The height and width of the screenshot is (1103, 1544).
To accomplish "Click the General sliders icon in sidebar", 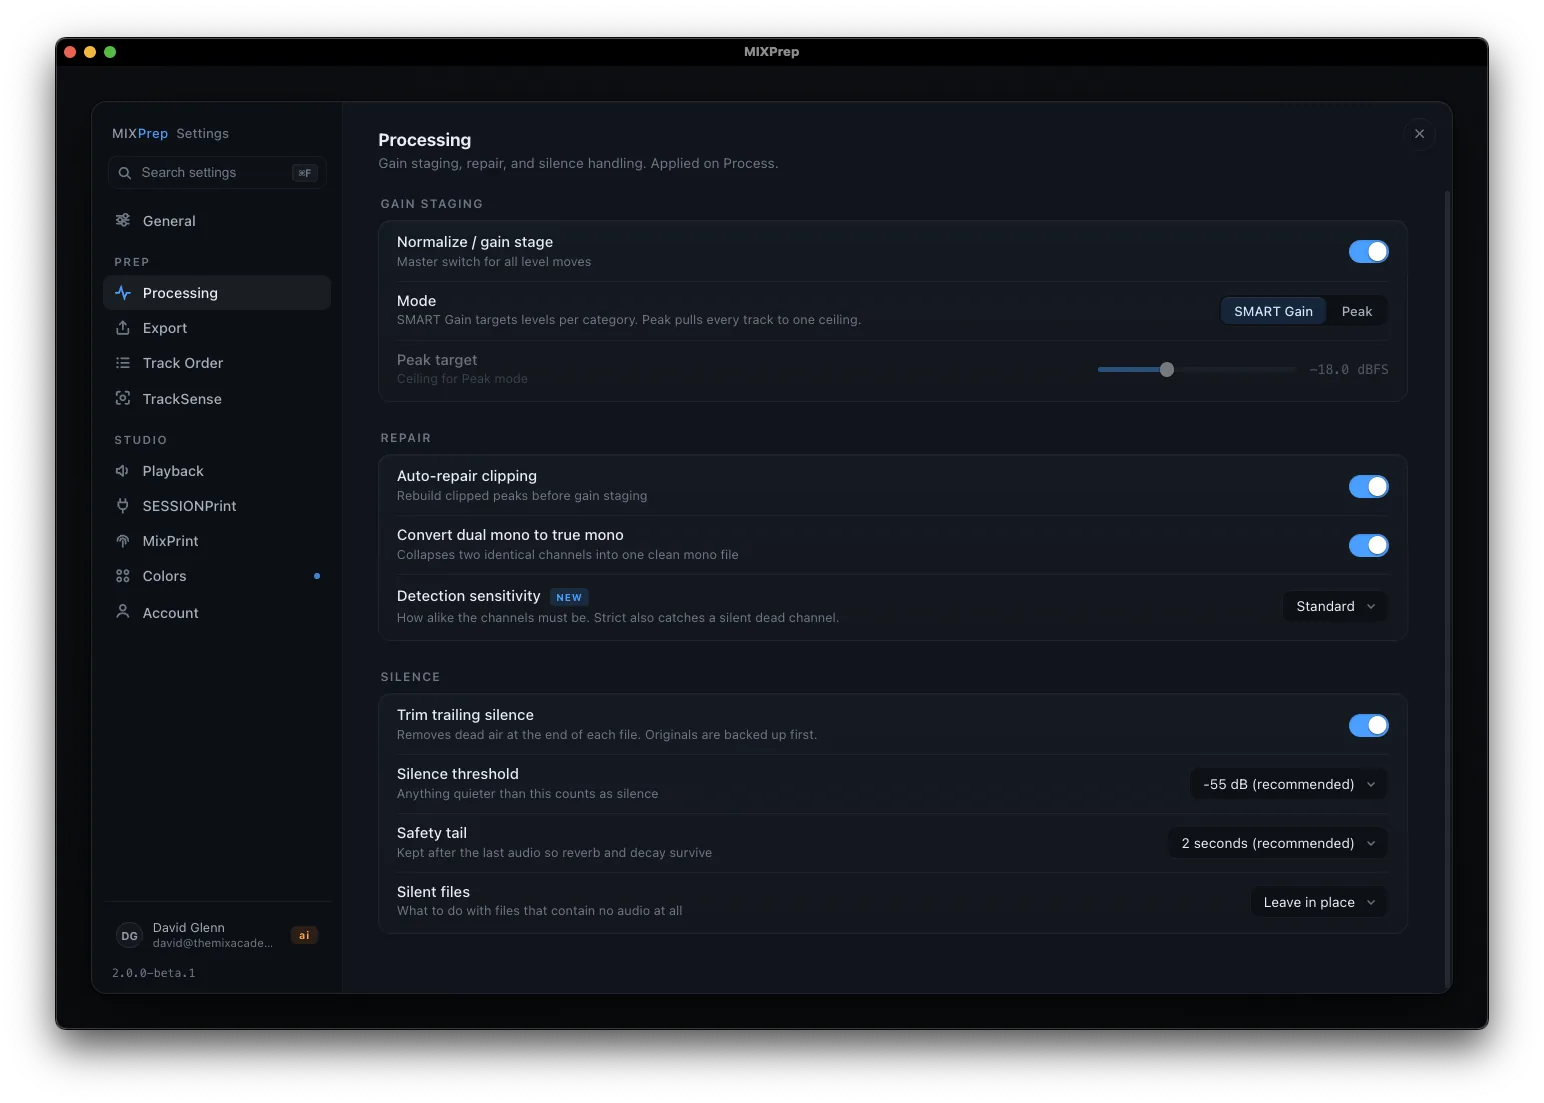I will pyautogui.click(x=123, y=220).
